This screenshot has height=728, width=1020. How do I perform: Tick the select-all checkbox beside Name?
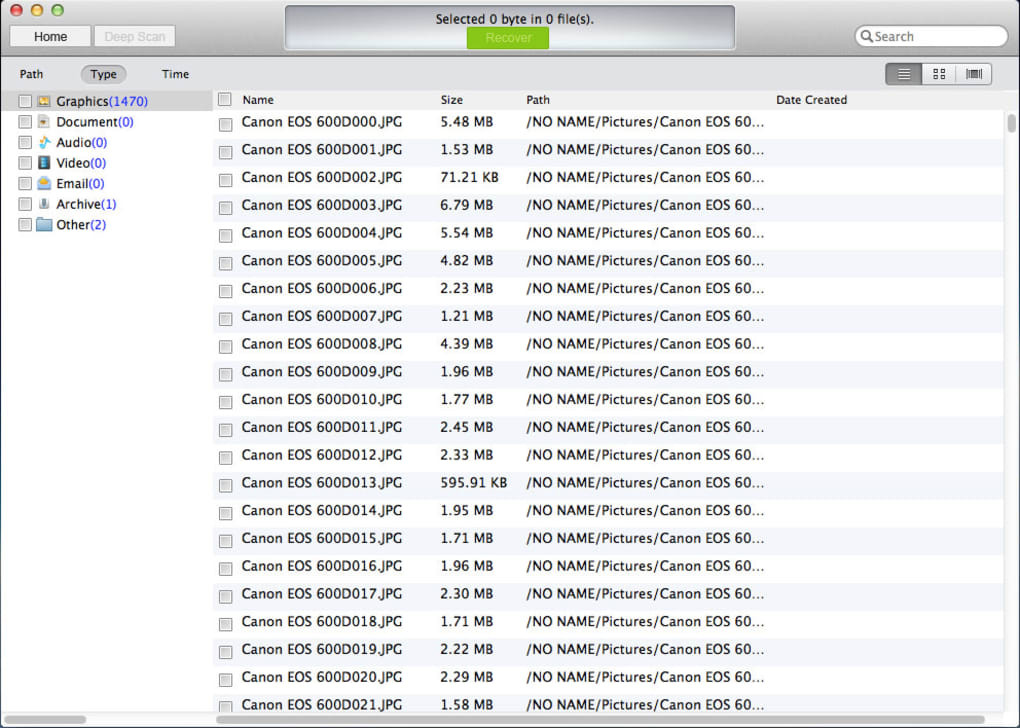tap(224, 100)
